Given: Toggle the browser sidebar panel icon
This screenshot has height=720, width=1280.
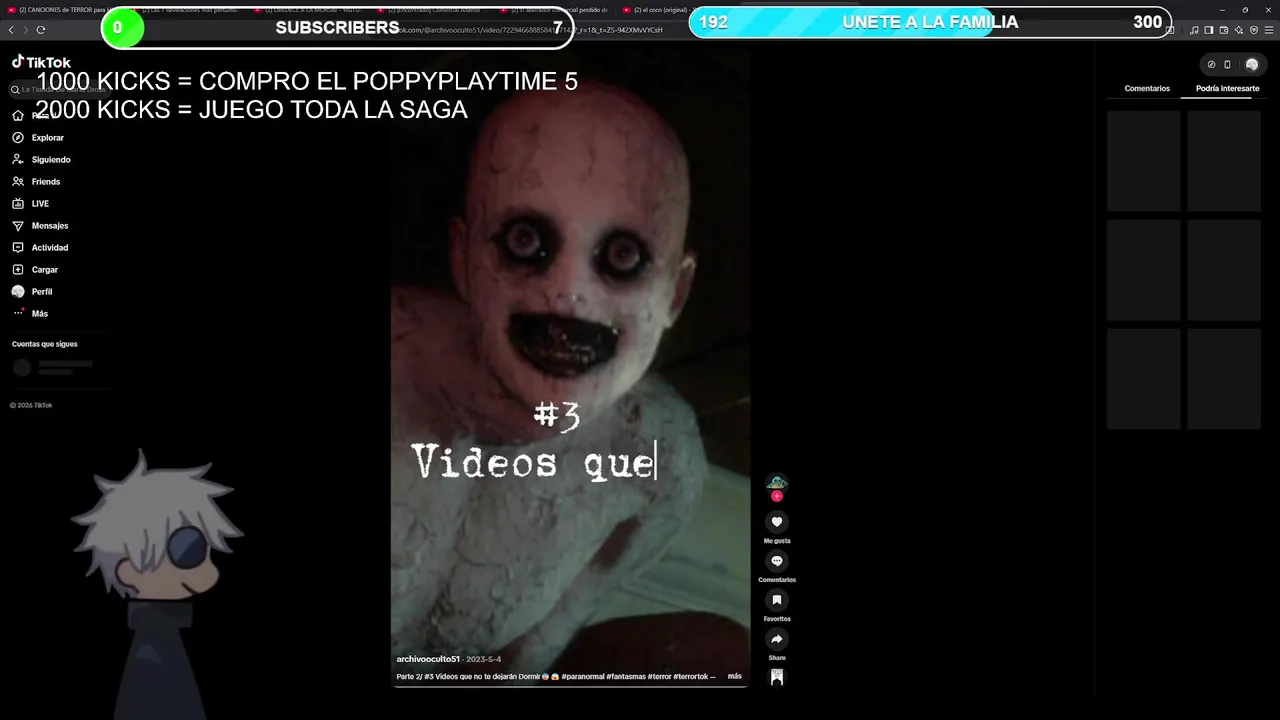Looking at the screenshot, I should pyautogui.click(x=1209, y=30).
